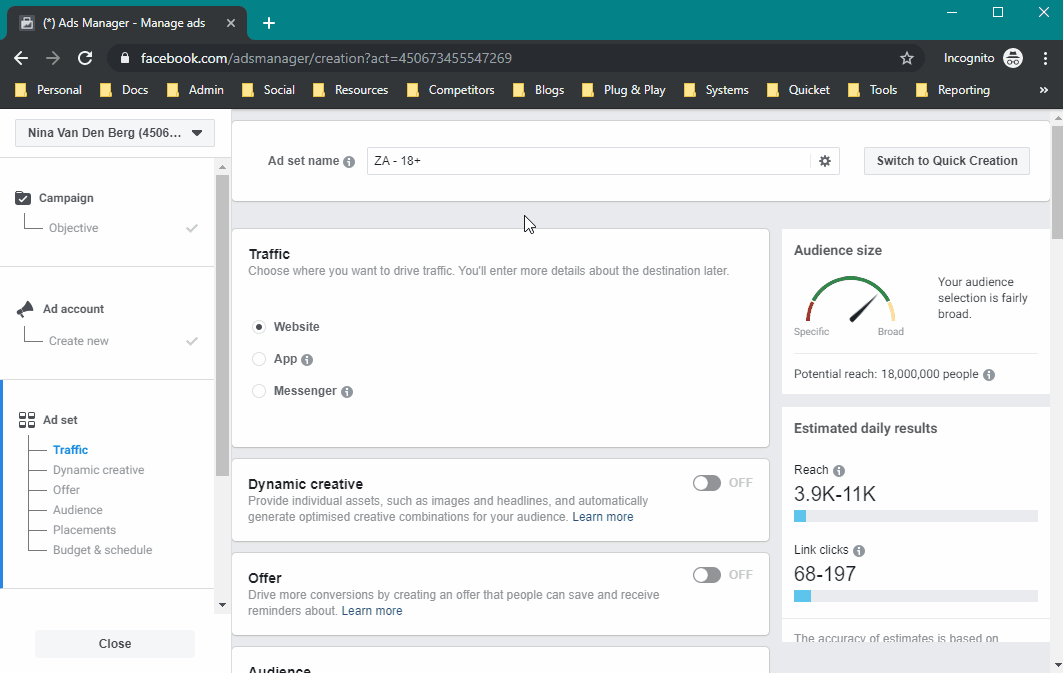Close the Ads Manager tab
1063x673 pixels.
coord(230,23)
